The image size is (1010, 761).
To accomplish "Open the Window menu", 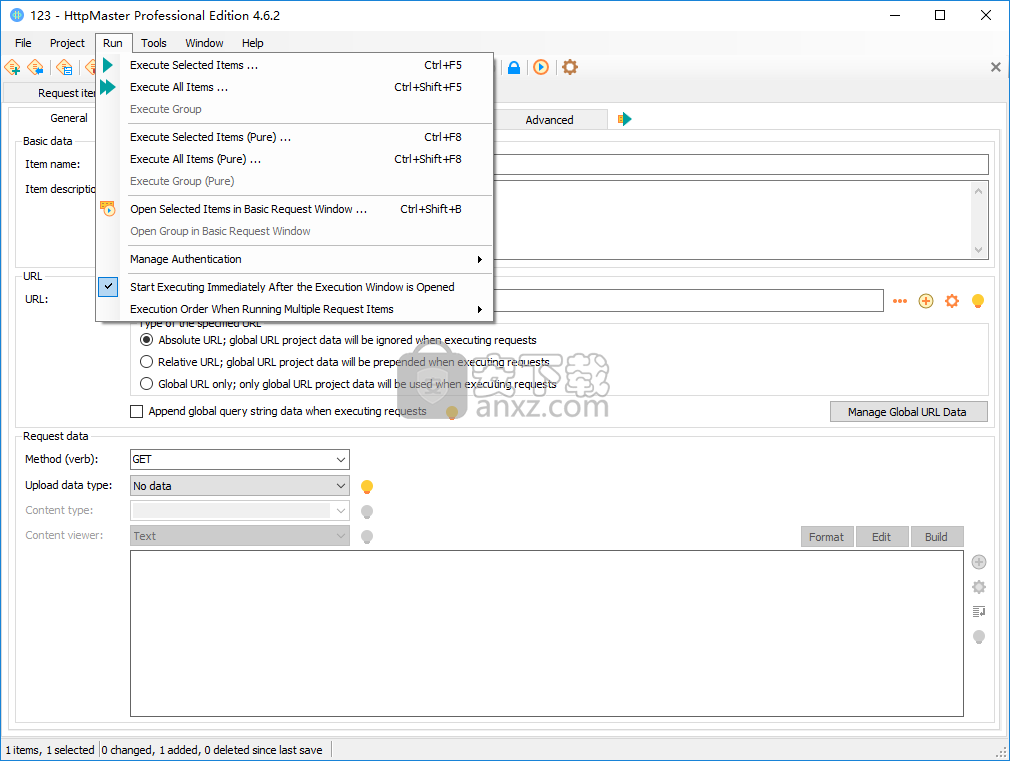I will pyautogui.click(x=204, y=43).
